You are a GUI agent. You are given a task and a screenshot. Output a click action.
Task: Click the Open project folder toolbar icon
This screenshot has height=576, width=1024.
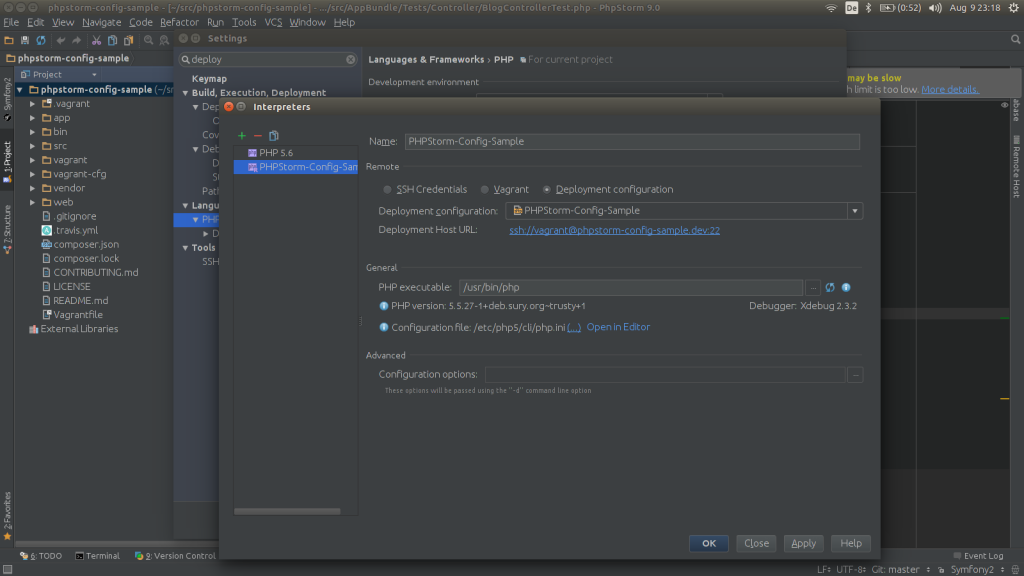click(x=9, y=40)
